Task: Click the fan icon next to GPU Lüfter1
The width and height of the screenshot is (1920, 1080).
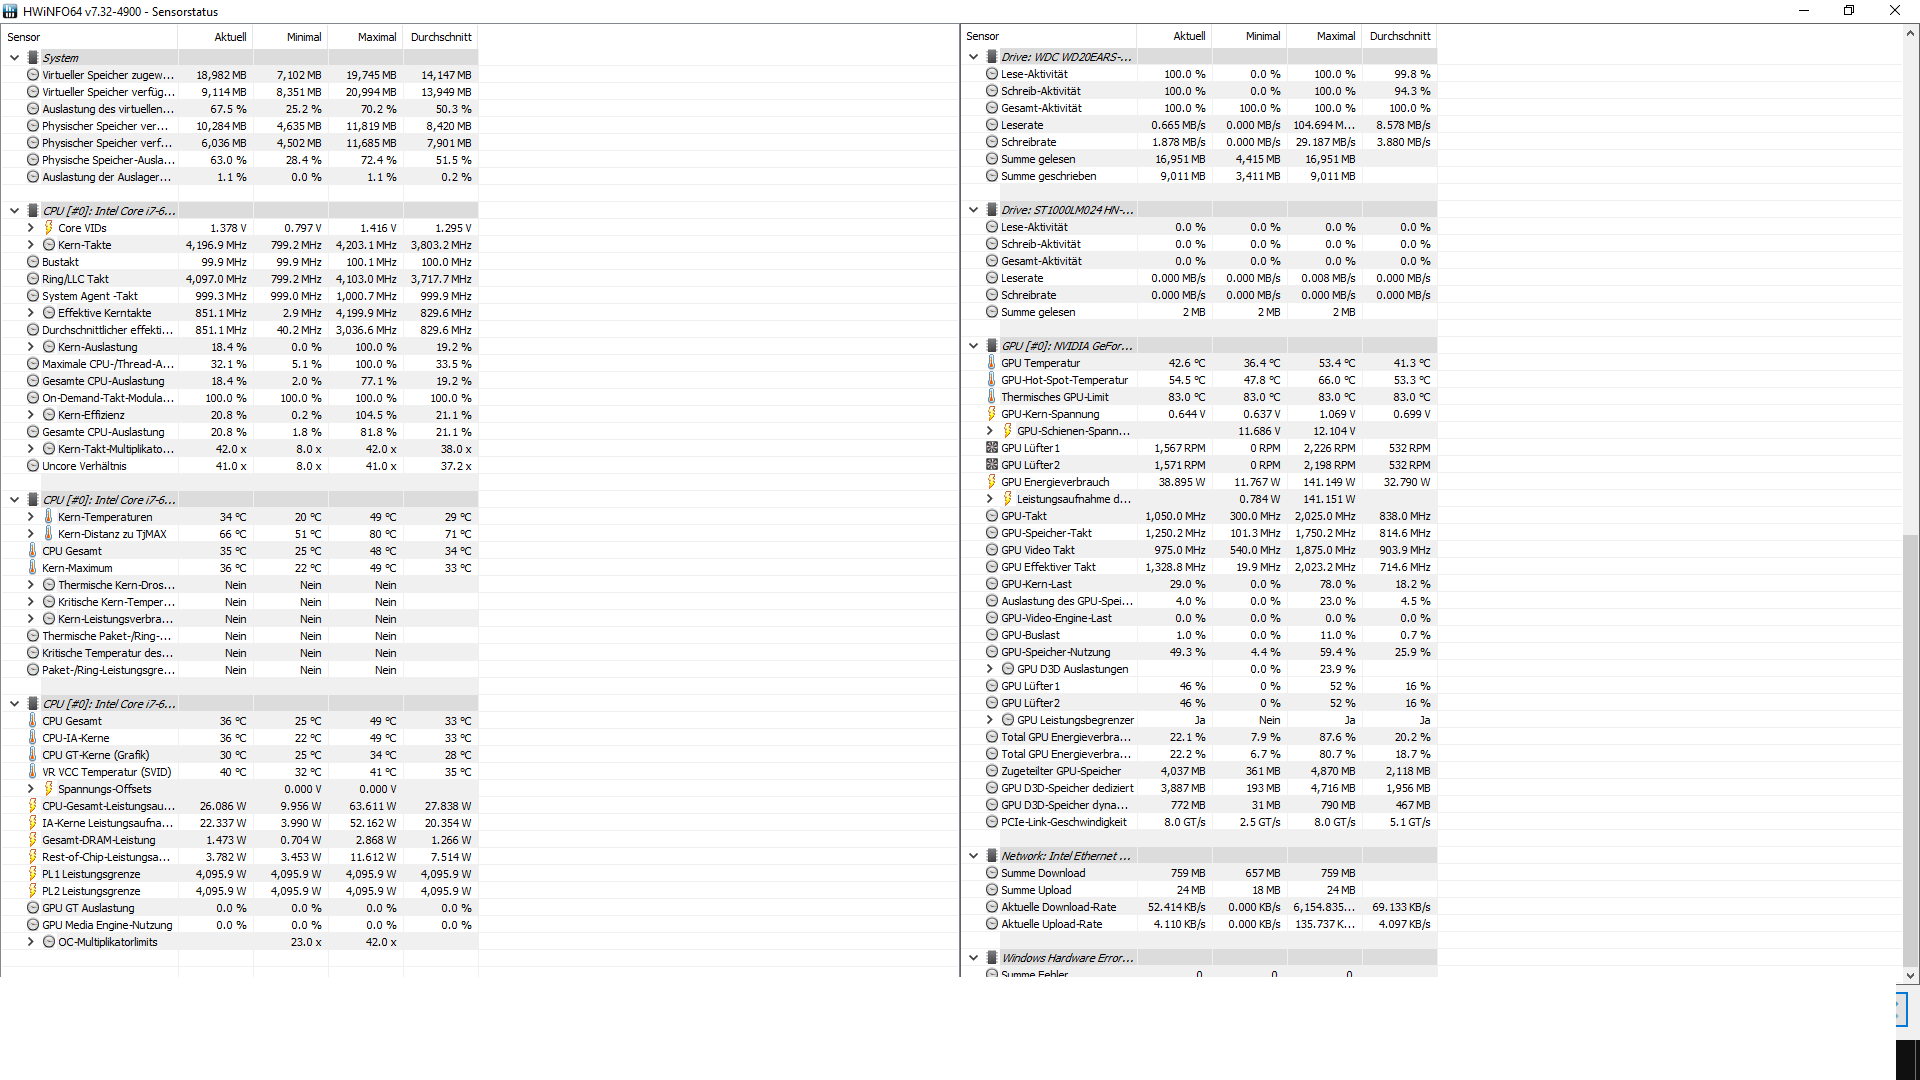Action: (991, 448)
